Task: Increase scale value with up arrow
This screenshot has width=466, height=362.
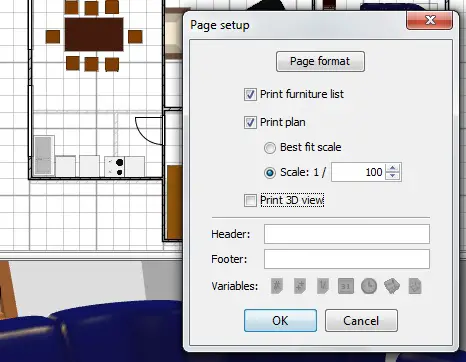Action: 393,168
